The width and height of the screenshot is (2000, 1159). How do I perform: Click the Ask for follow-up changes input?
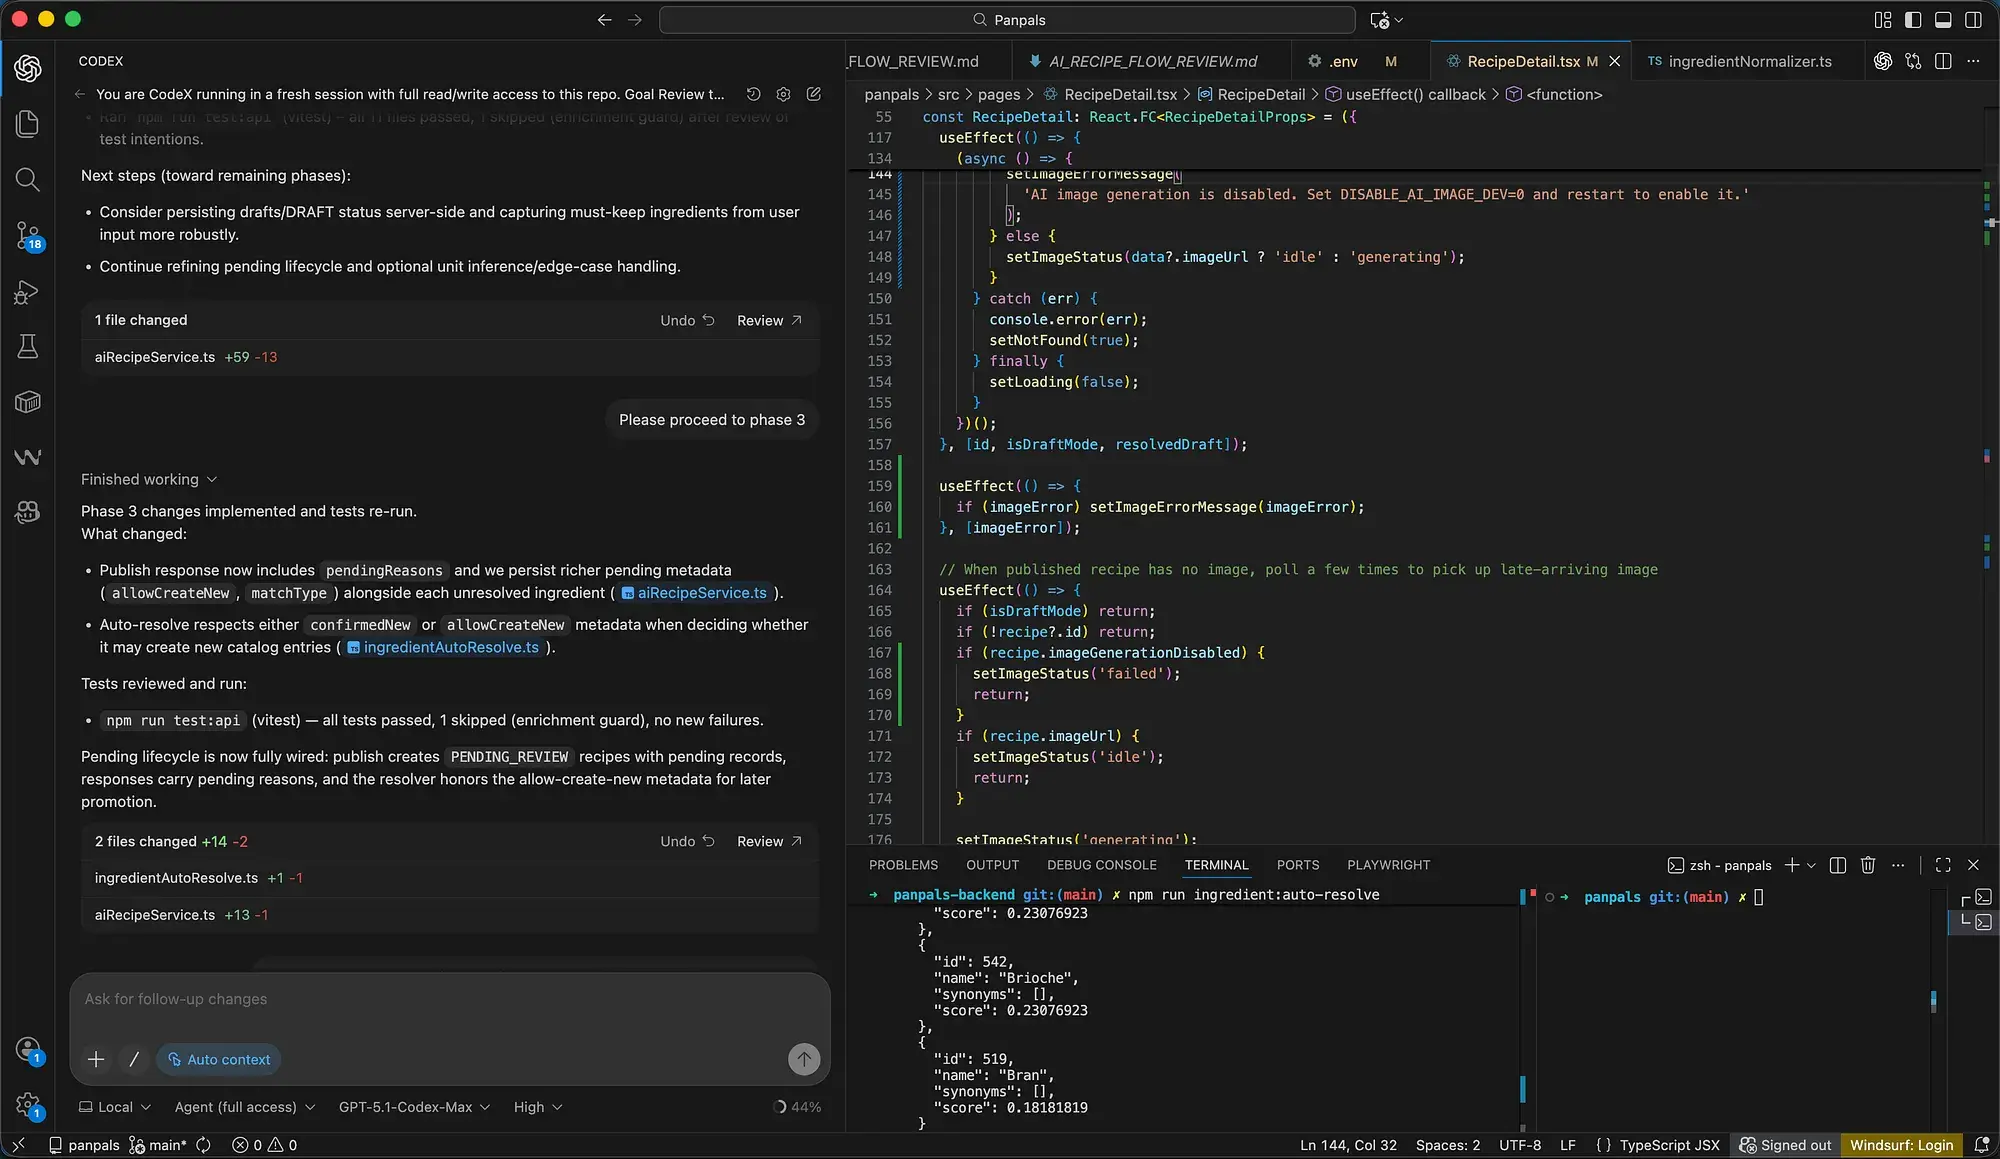[450, 999]
